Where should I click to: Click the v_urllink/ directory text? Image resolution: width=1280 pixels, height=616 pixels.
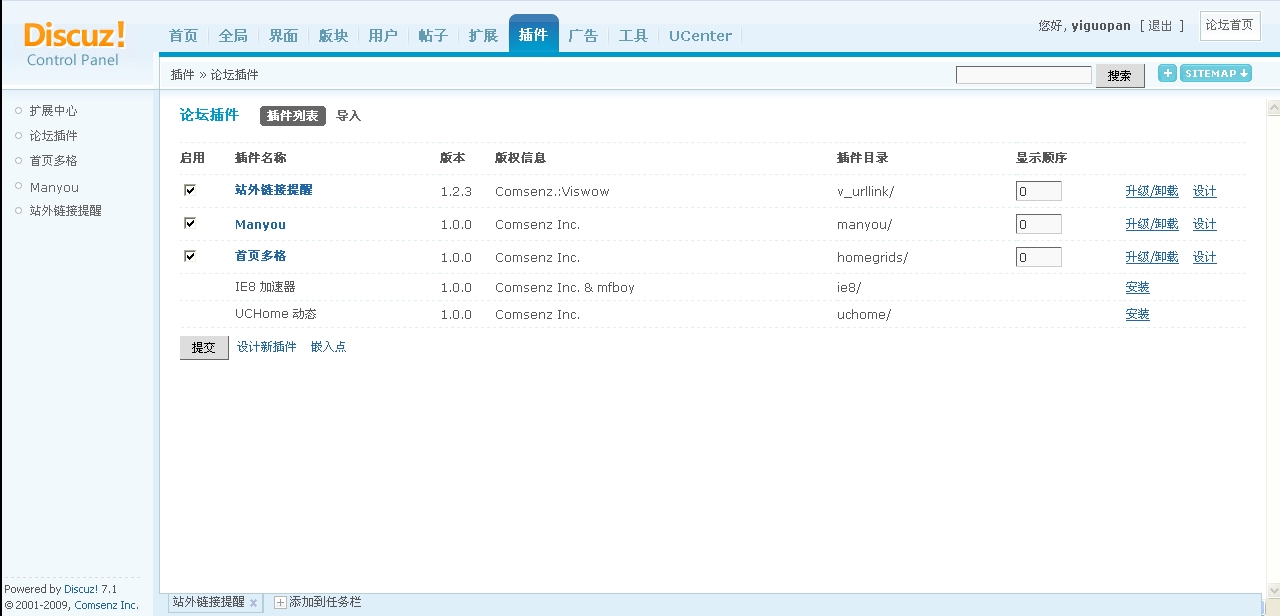865,191
